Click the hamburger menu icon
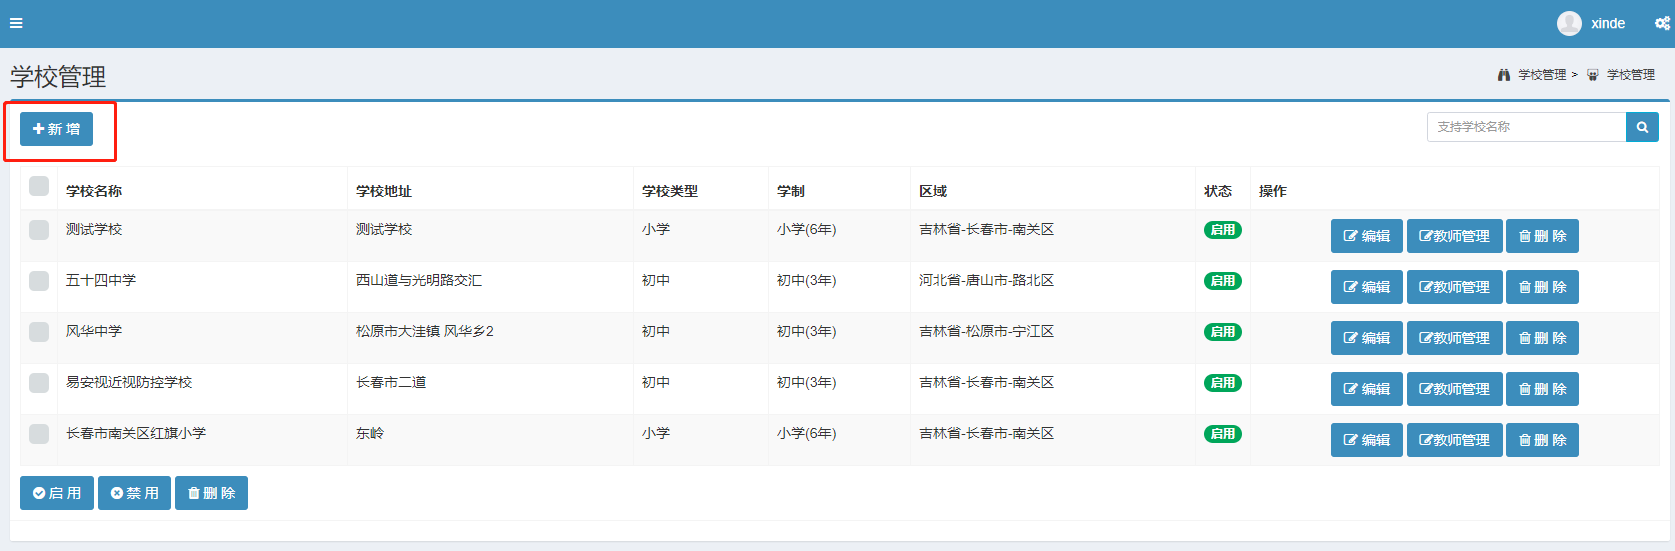 pos(16,23)
